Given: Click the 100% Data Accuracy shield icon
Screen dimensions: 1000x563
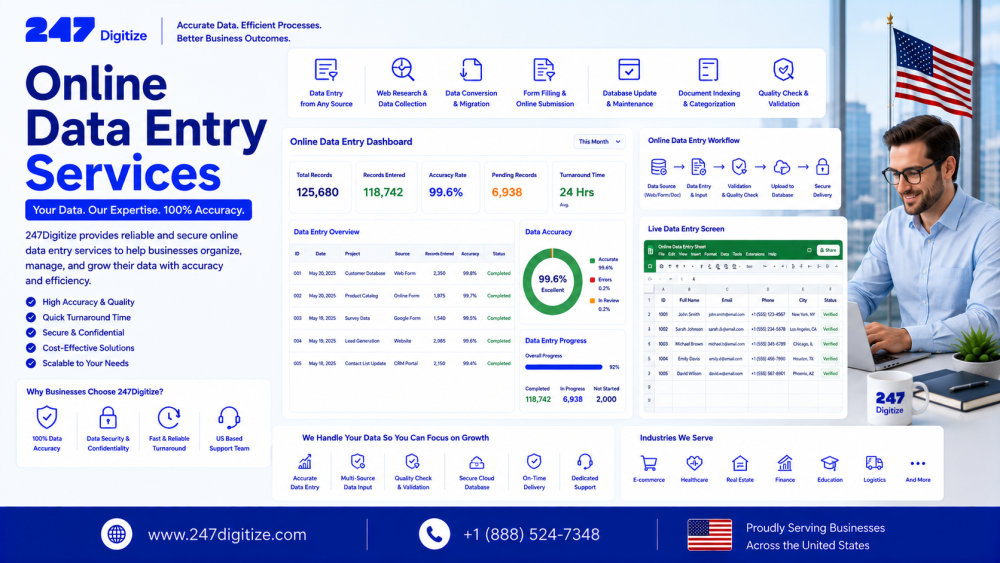Looking at the screenshot, I should 47,418.
